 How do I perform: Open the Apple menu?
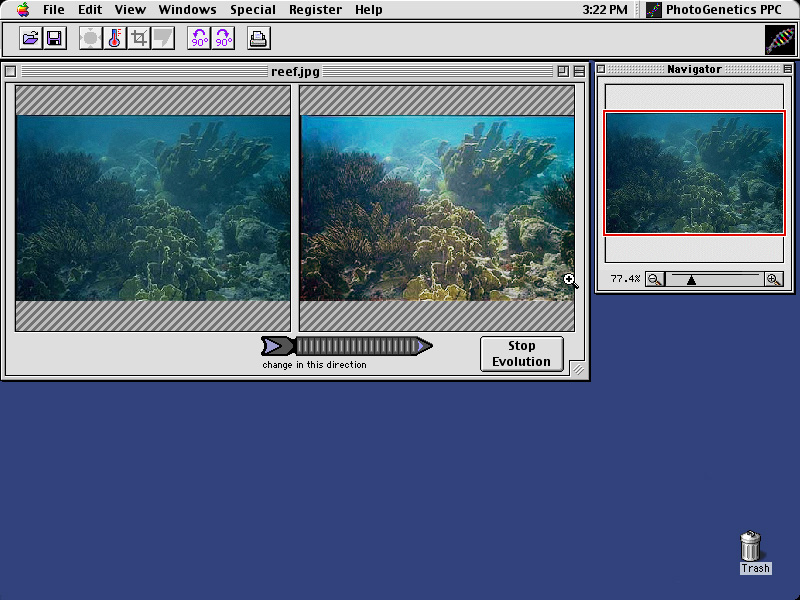23,10
